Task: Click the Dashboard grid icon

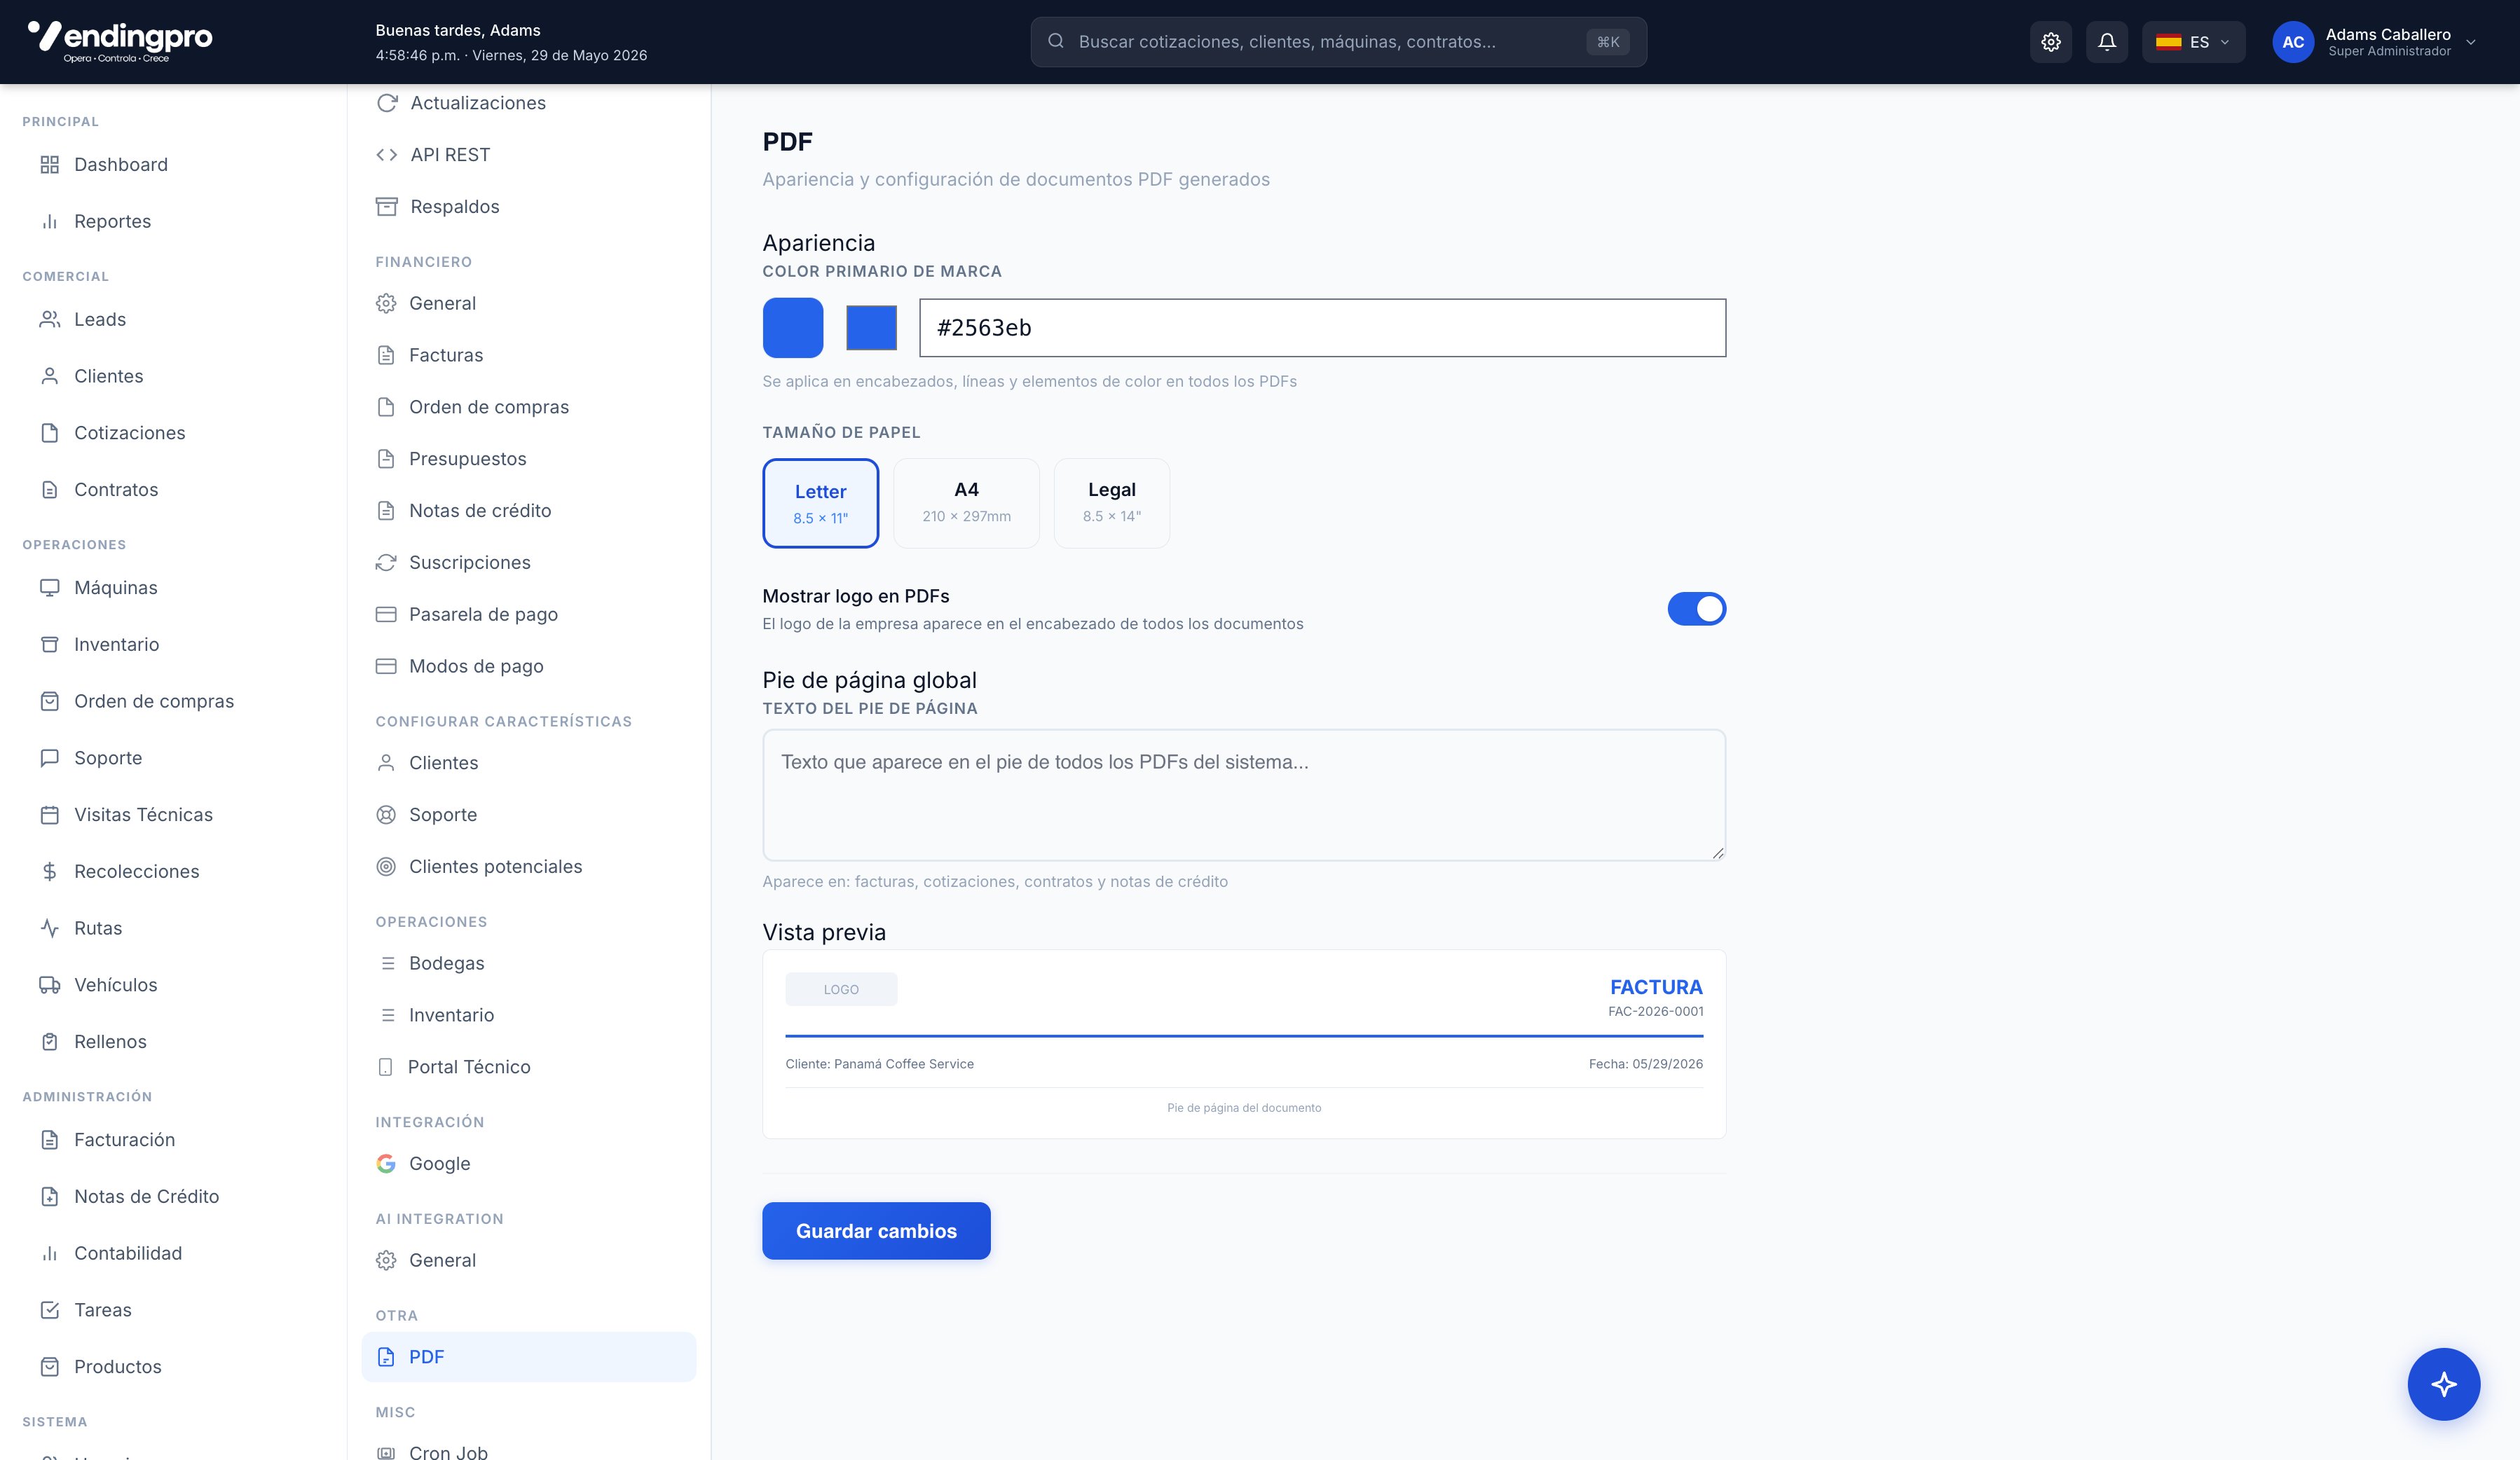Action: (x=49, y=164)
